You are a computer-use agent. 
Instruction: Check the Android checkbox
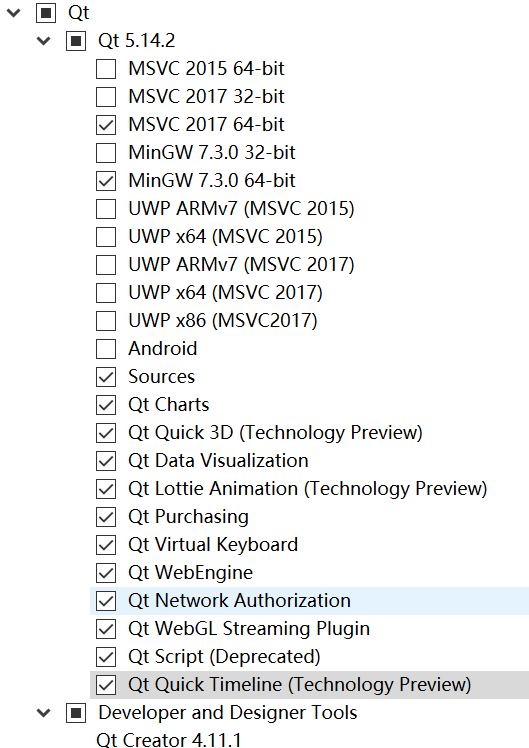pyautogui.click(x=106, y=349)
